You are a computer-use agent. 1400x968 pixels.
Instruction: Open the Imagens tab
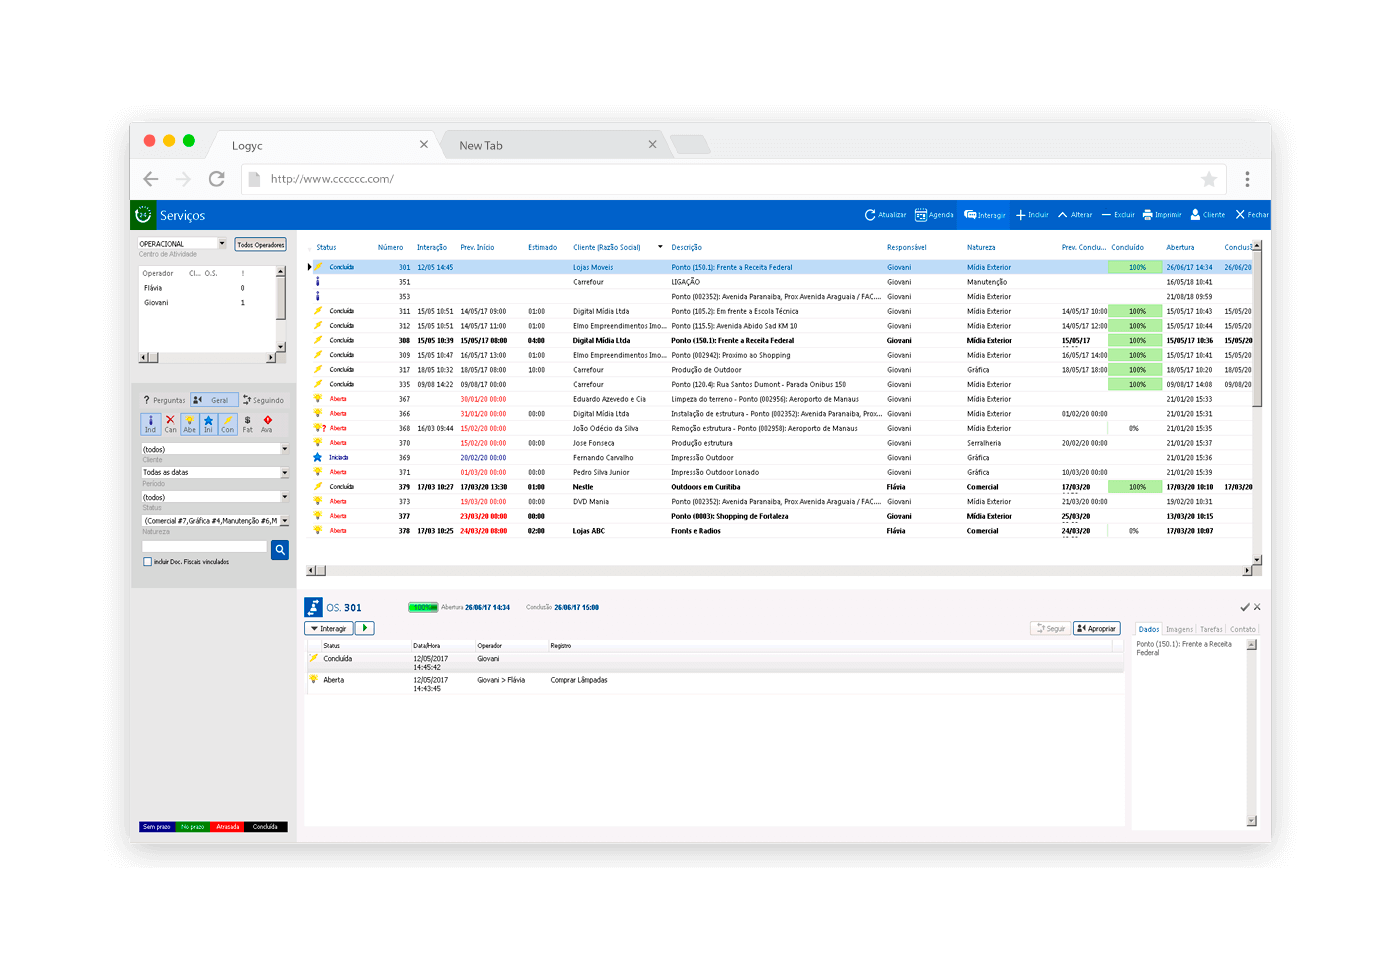pos(1179,629)
